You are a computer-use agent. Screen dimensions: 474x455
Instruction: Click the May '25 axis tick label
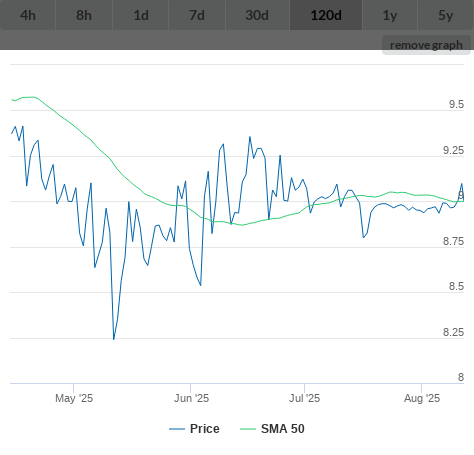[74, 398]
